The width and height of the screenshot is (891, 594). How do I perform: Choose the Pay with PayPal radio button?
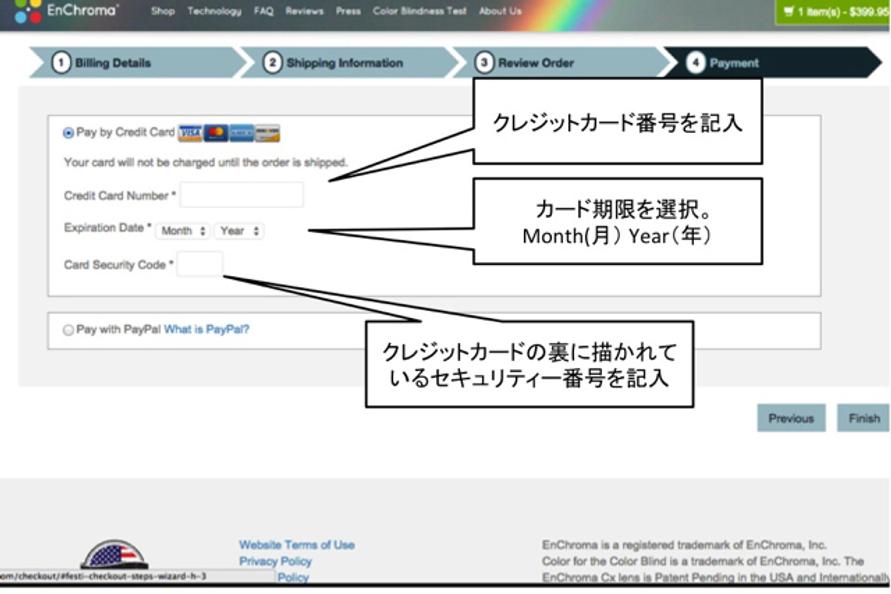(69, 330)
